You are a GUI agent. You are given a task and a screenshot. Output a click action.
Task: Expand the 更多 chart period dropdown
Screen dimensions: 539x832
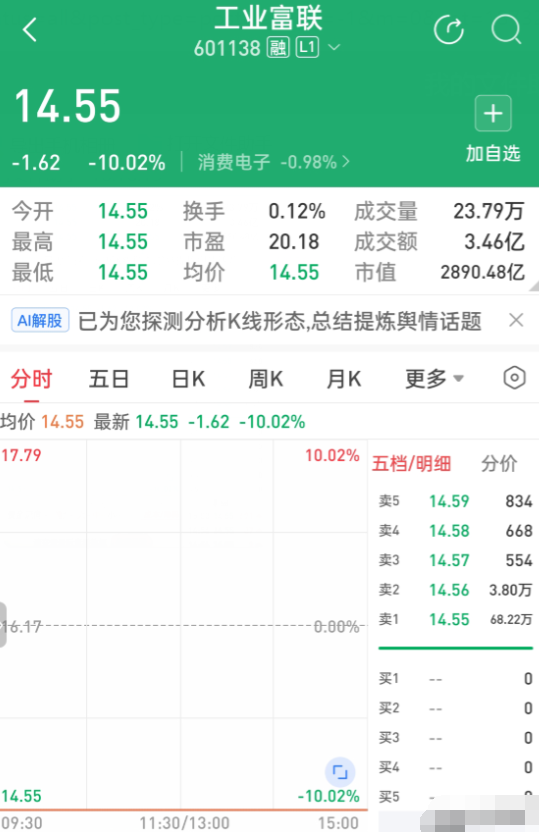coord(434,379)
